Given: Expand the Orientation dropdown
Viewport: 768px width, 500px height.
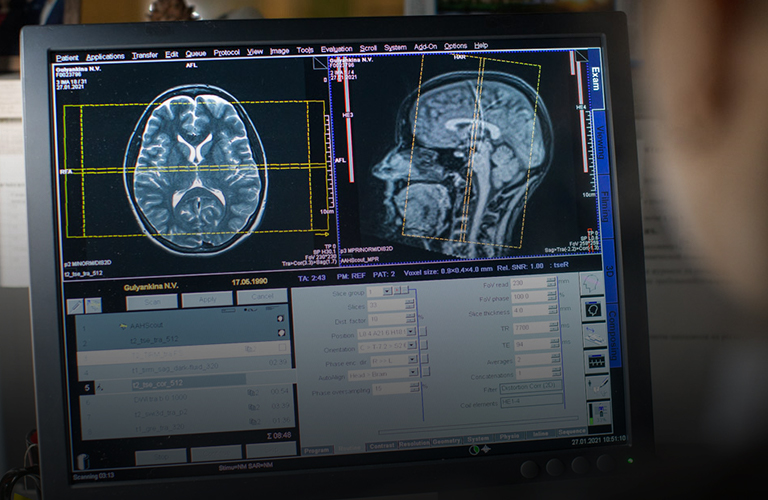Looking at the screenshot, I should point(412,345).
